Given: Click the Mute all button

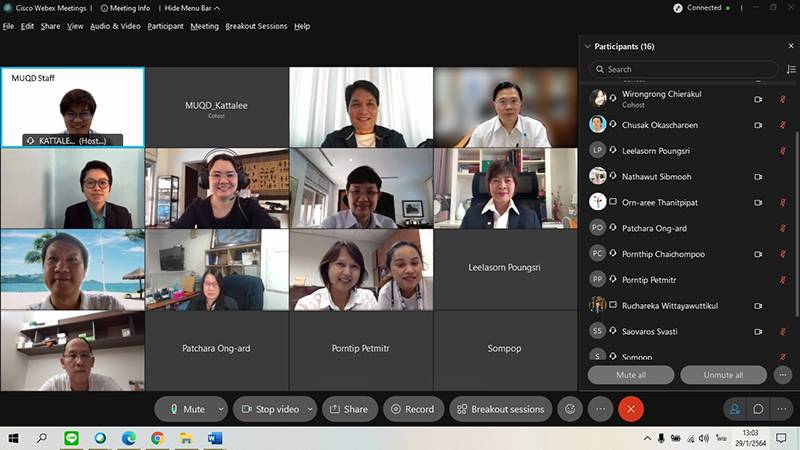Looking at the screenshot, I should [x=630, y=375].
